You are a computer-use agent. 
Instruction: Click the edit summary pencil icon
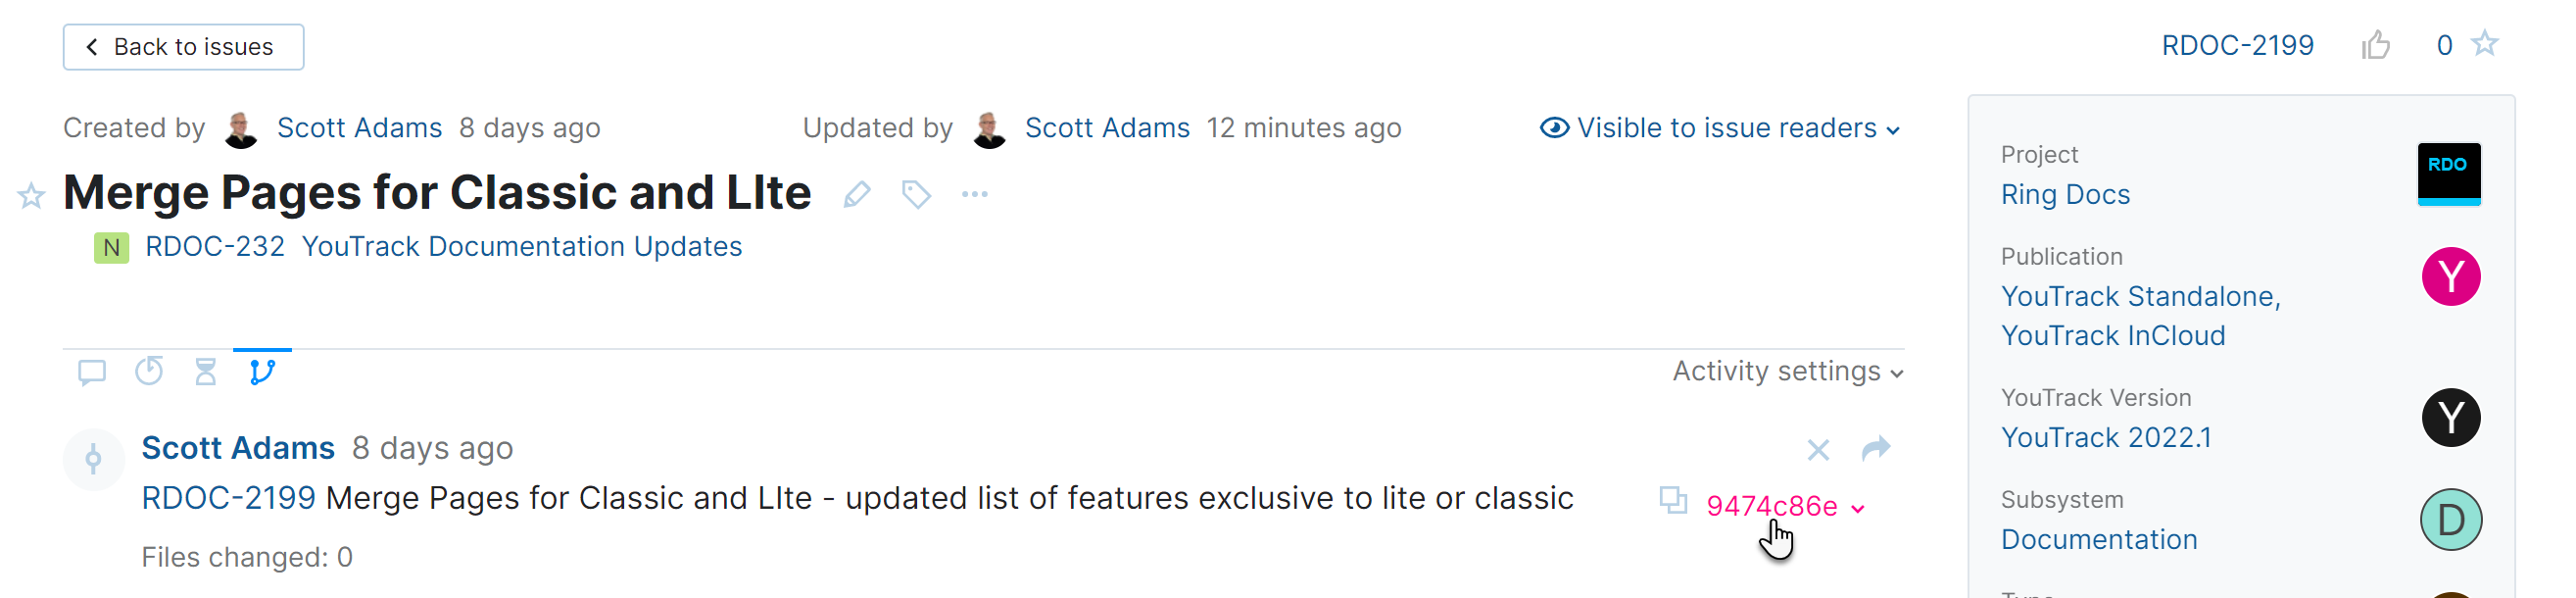tap(856, 194)
